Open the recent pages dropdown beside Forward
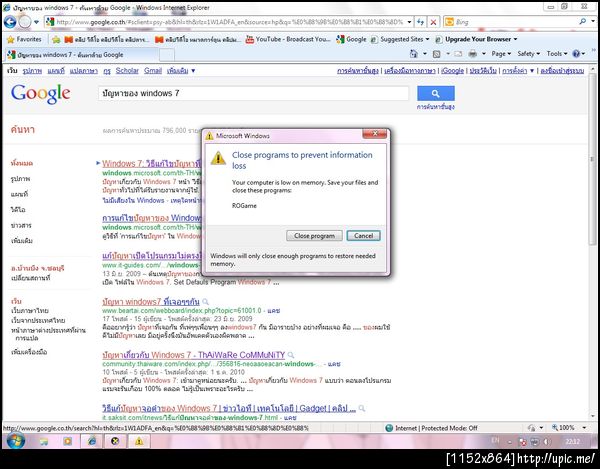The height and width of the screenshot is (469, 600). (x=36, y=22)
